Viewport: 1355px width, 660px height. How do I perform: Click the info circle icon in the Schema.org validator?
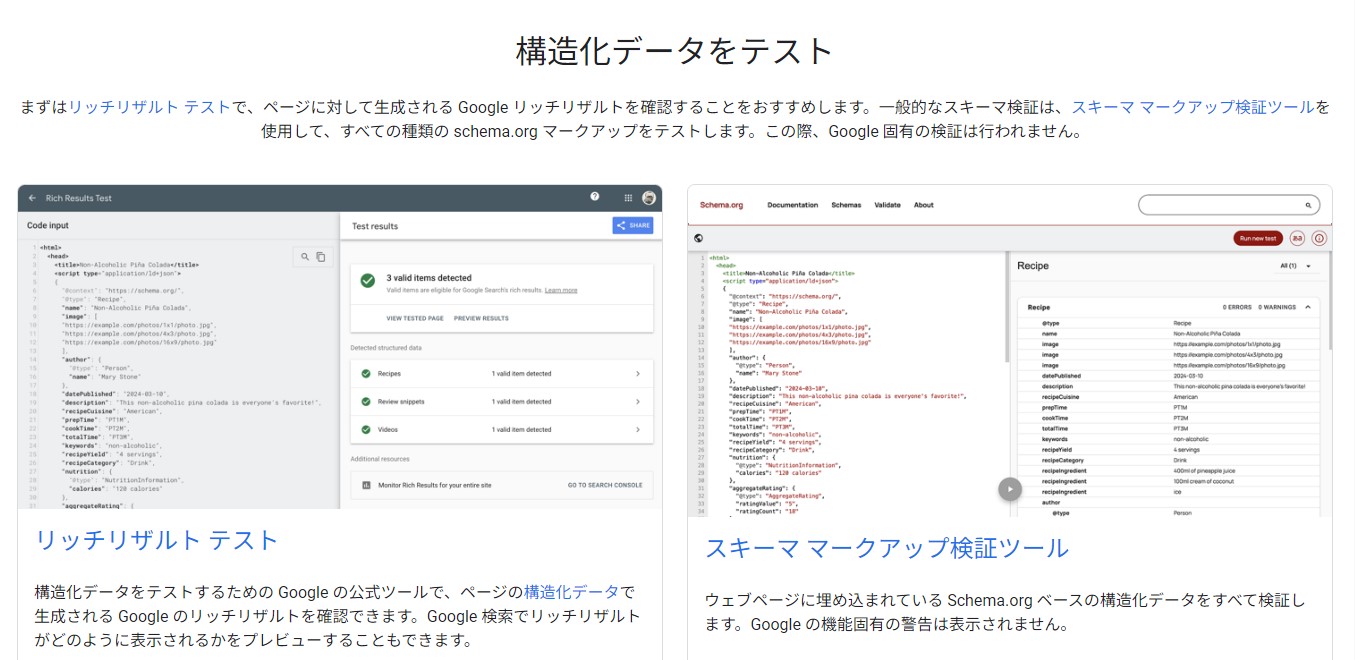tap(1319, 238)
